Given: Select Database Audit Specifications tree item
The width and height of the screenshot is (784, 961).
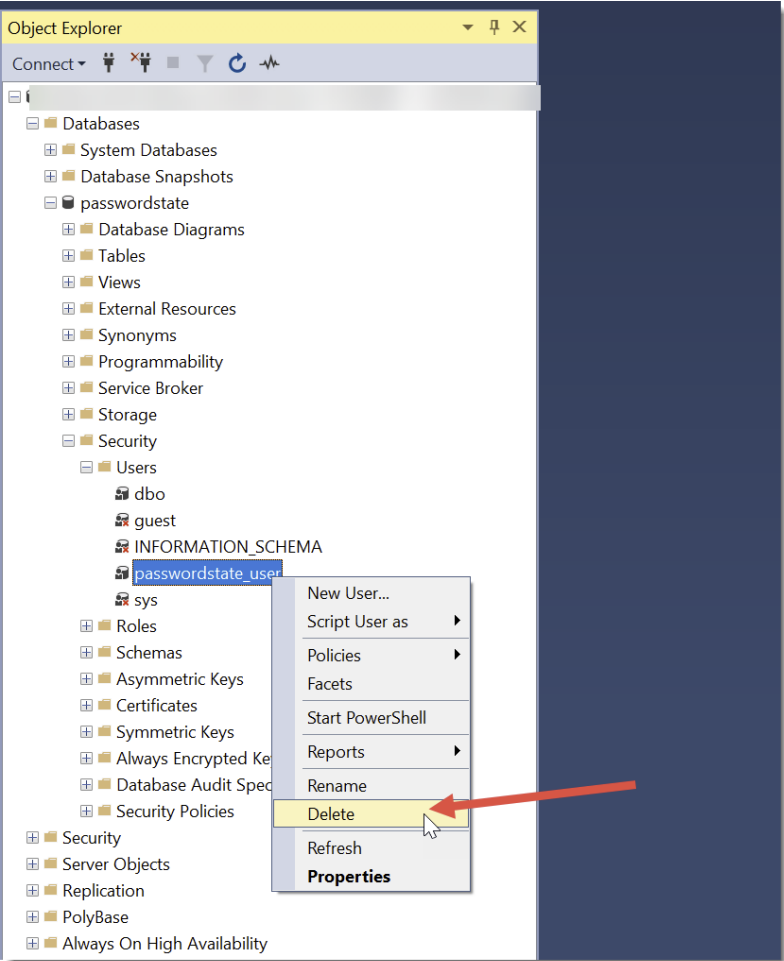Looking at the screenshot, I should [194, 784].
